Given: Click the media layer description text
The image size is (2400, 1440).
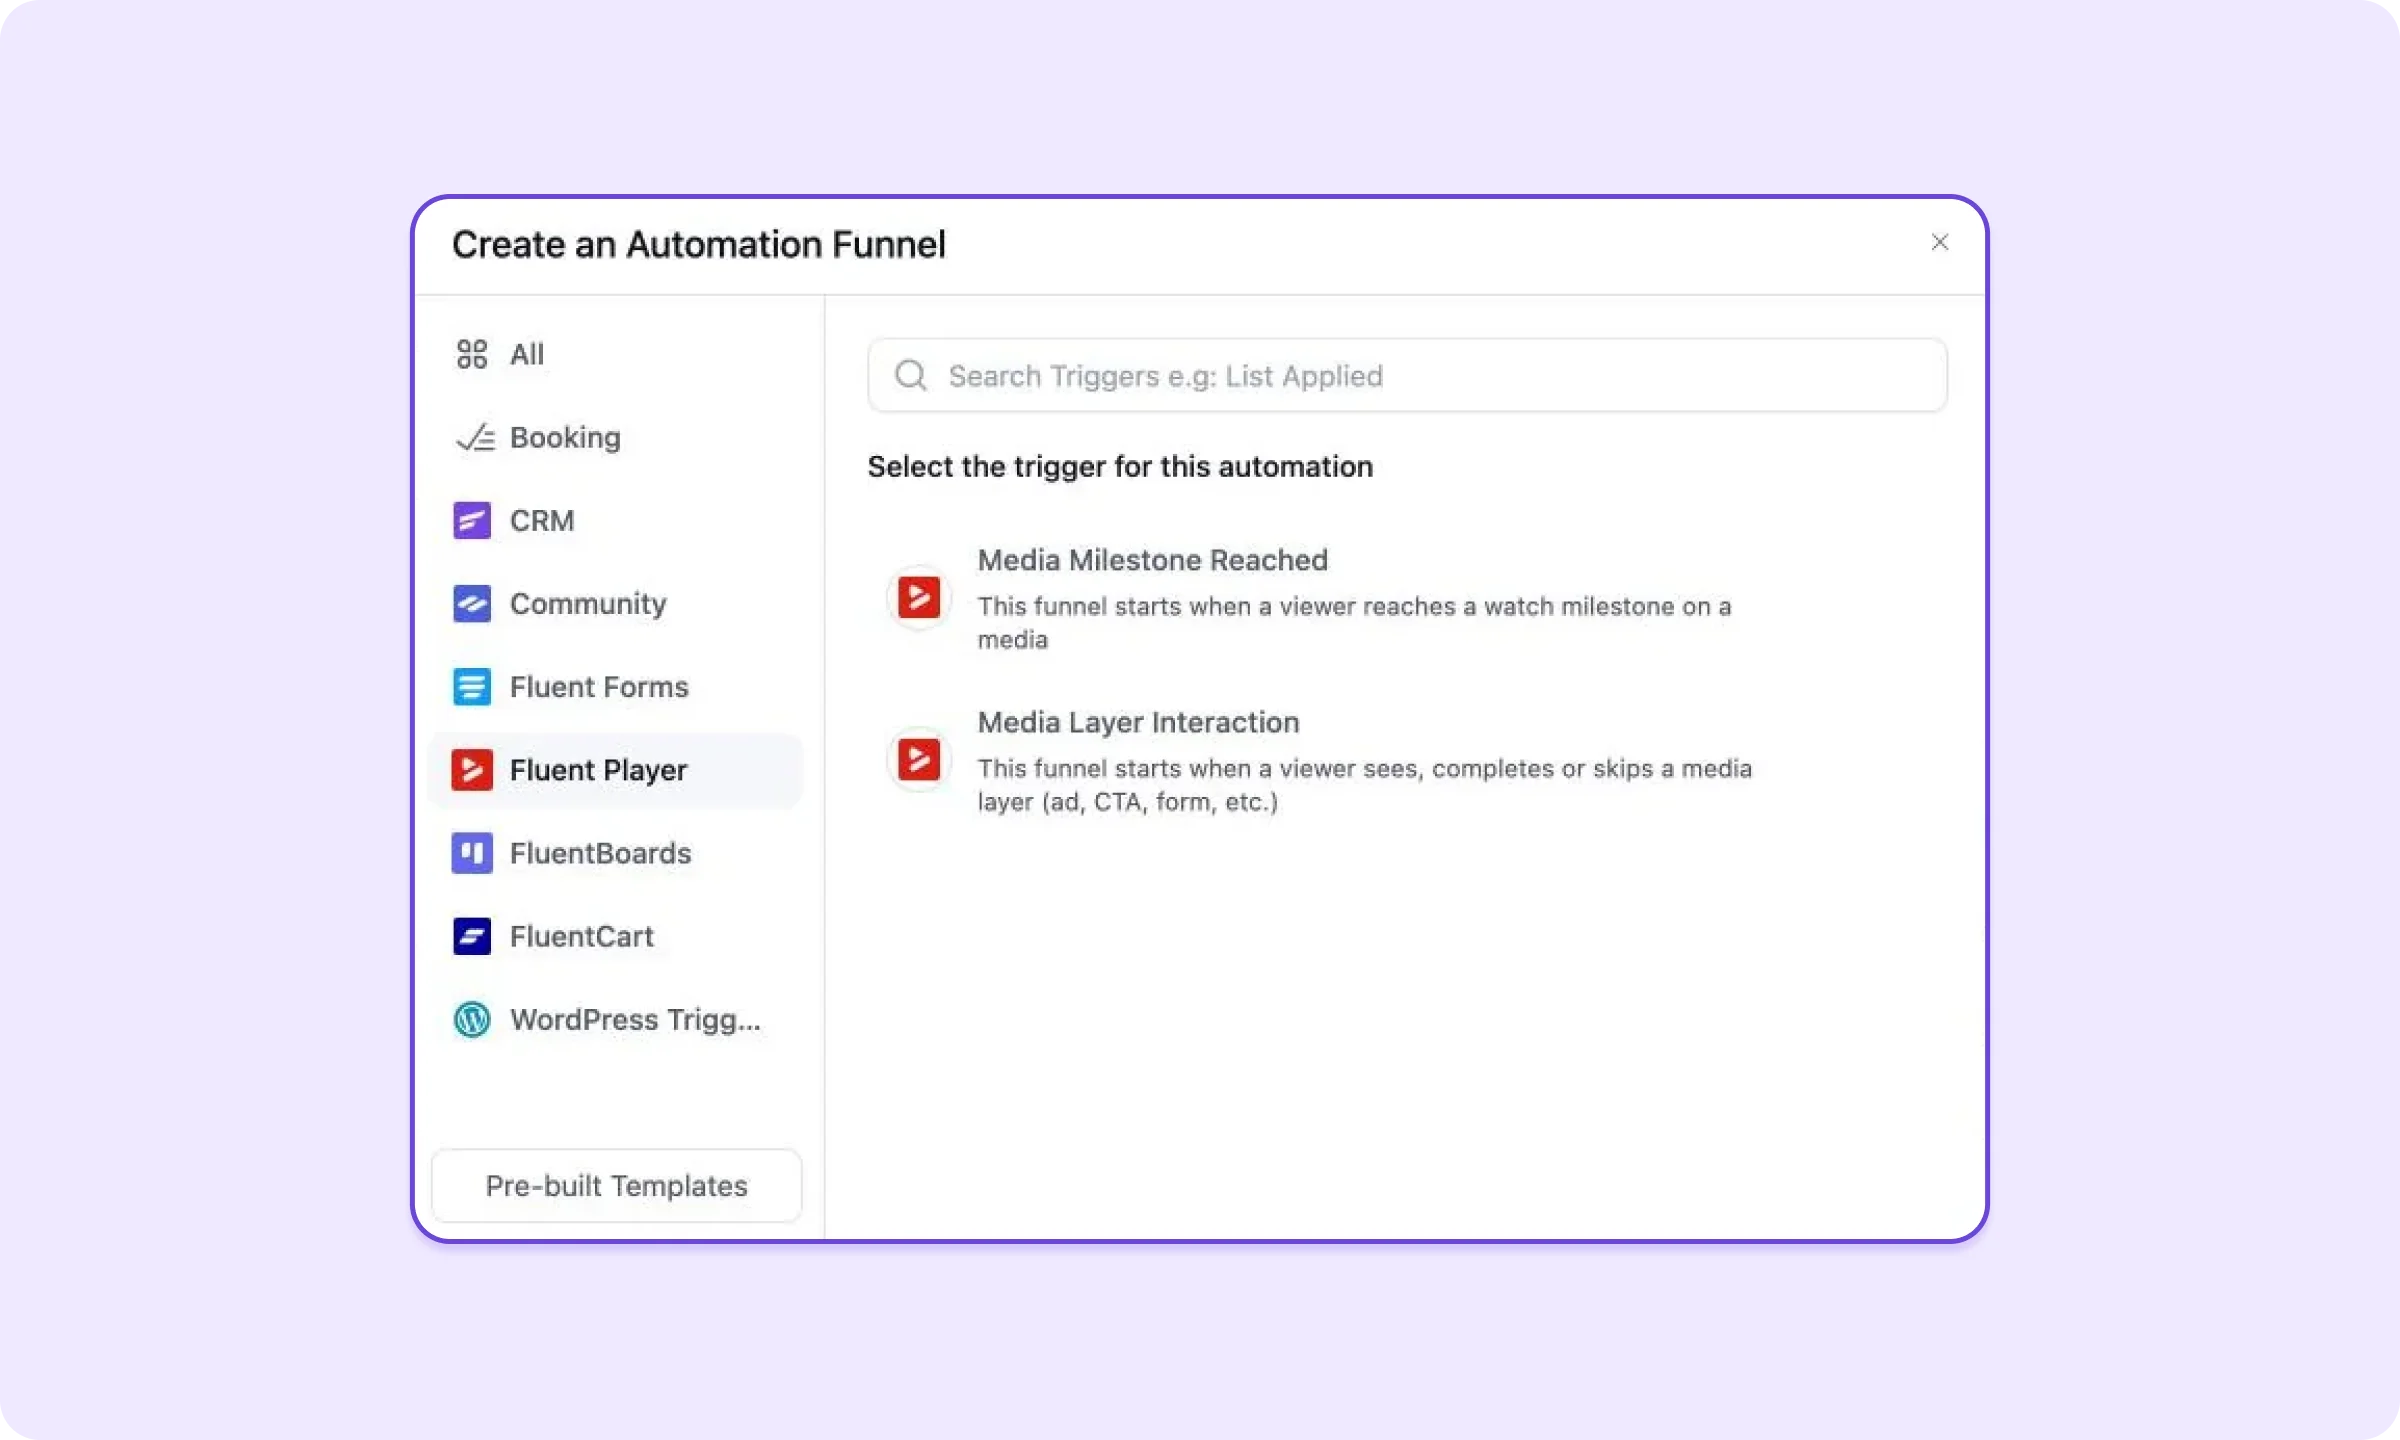Looking at the screenshot, I should point(1364,785).
